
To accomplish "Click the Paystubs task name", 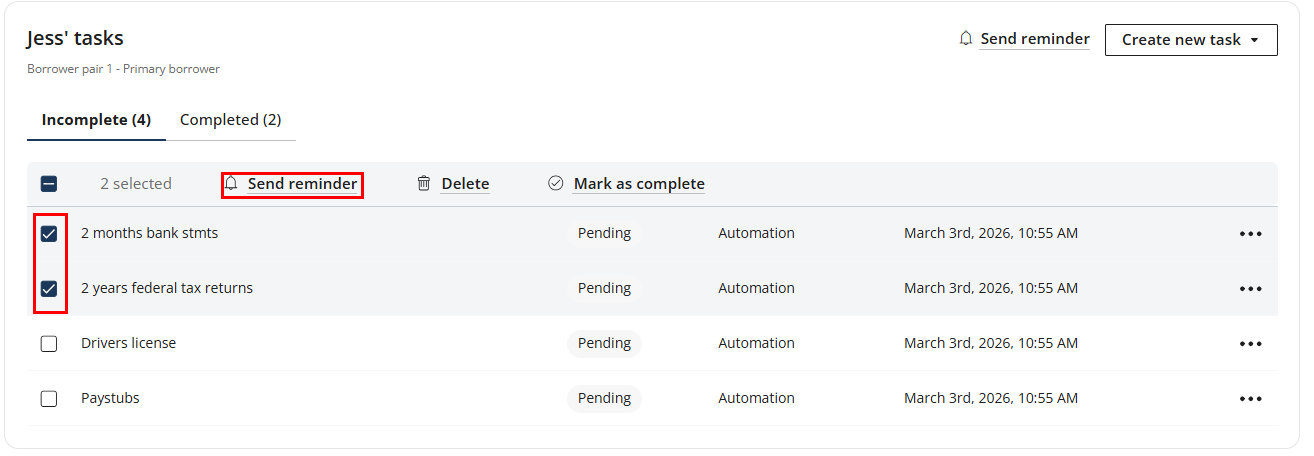I will point(110,398).
